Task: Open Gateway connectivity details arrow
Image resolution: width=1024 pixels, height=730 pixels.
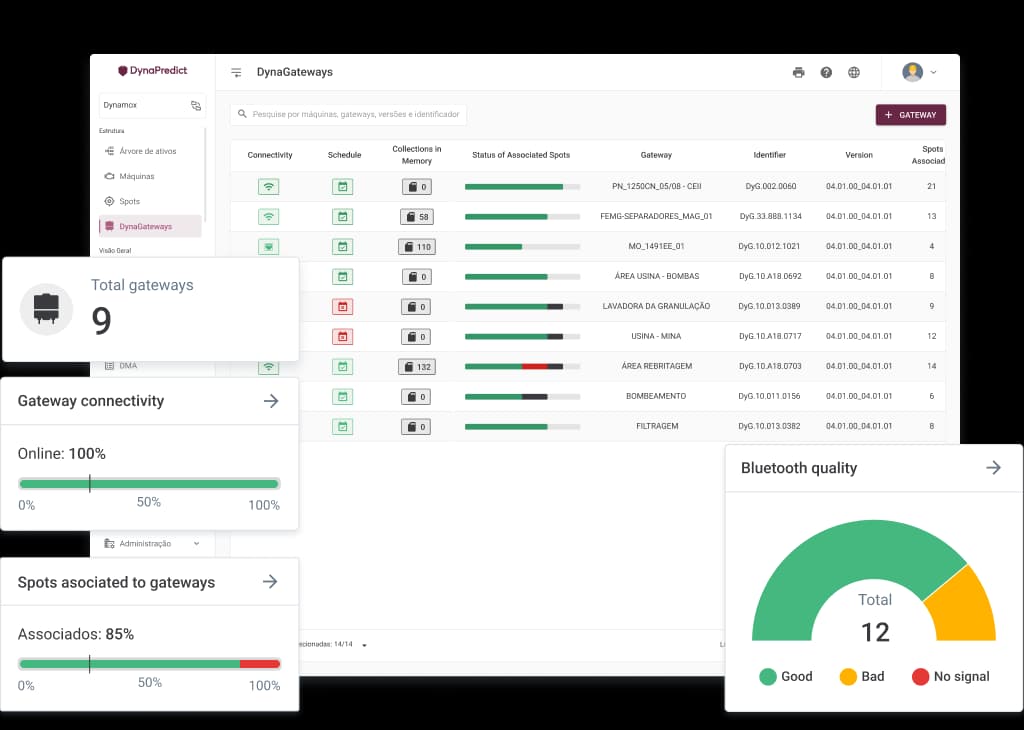Action: (270, 401)
